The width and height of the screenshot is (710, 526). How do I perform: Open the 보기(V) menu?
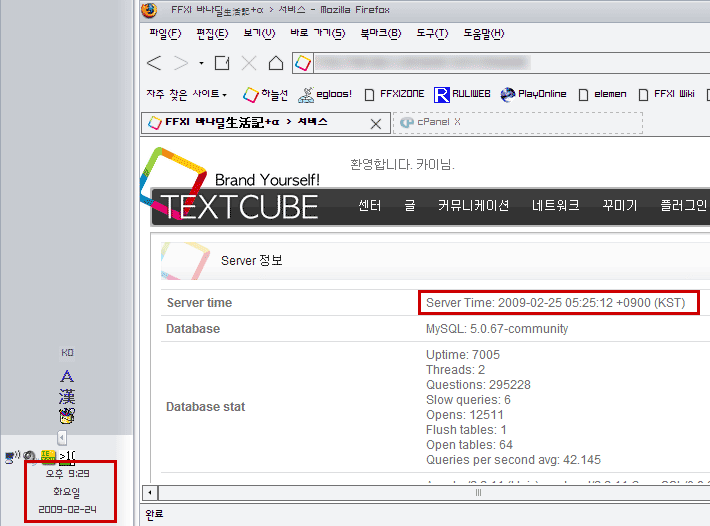coord(259,33)
